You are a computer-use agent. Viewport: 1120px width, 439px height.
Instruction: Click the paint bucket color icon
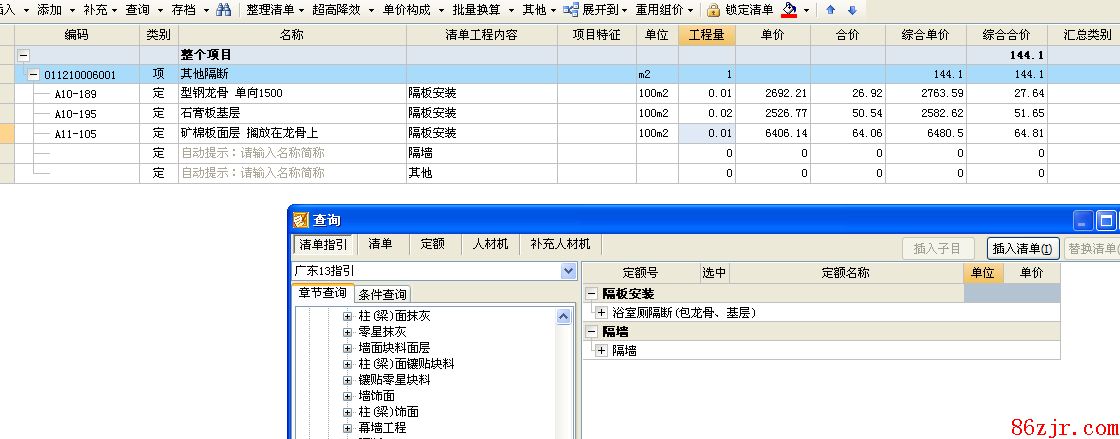pos(790,10)
